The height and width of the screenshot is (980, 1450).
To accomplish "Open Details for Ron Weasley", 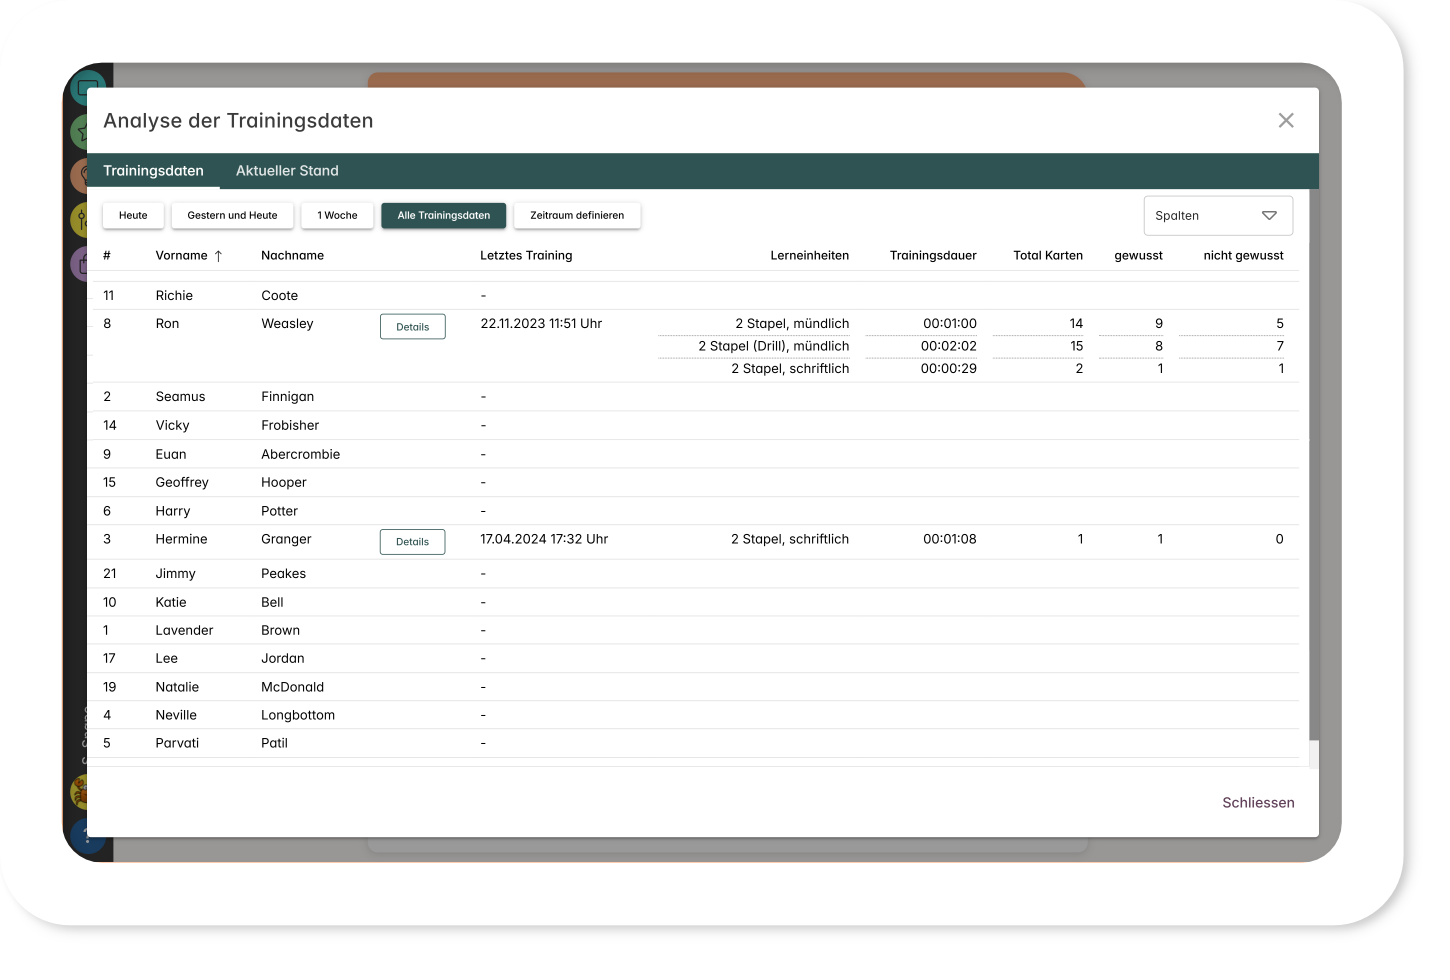I will pos(412,327).
